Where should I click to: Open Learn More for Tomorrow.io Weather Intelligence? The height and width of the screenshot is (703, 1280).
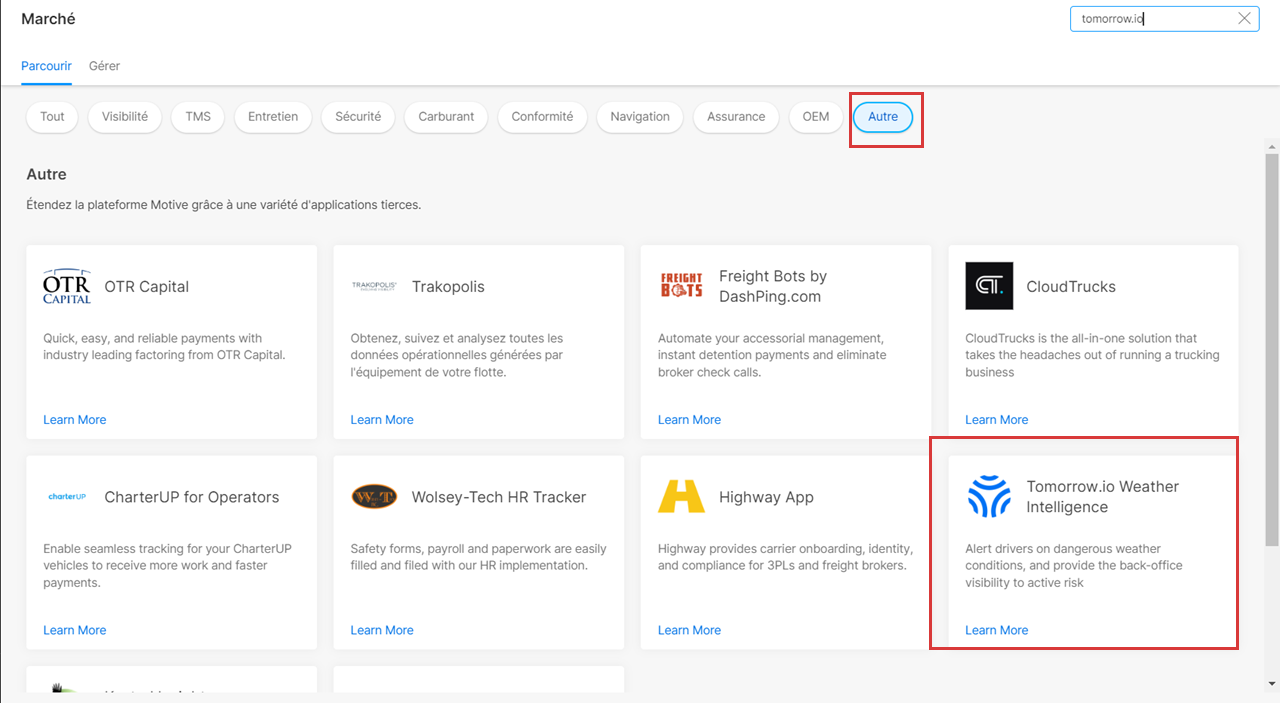tap(997, 630)
